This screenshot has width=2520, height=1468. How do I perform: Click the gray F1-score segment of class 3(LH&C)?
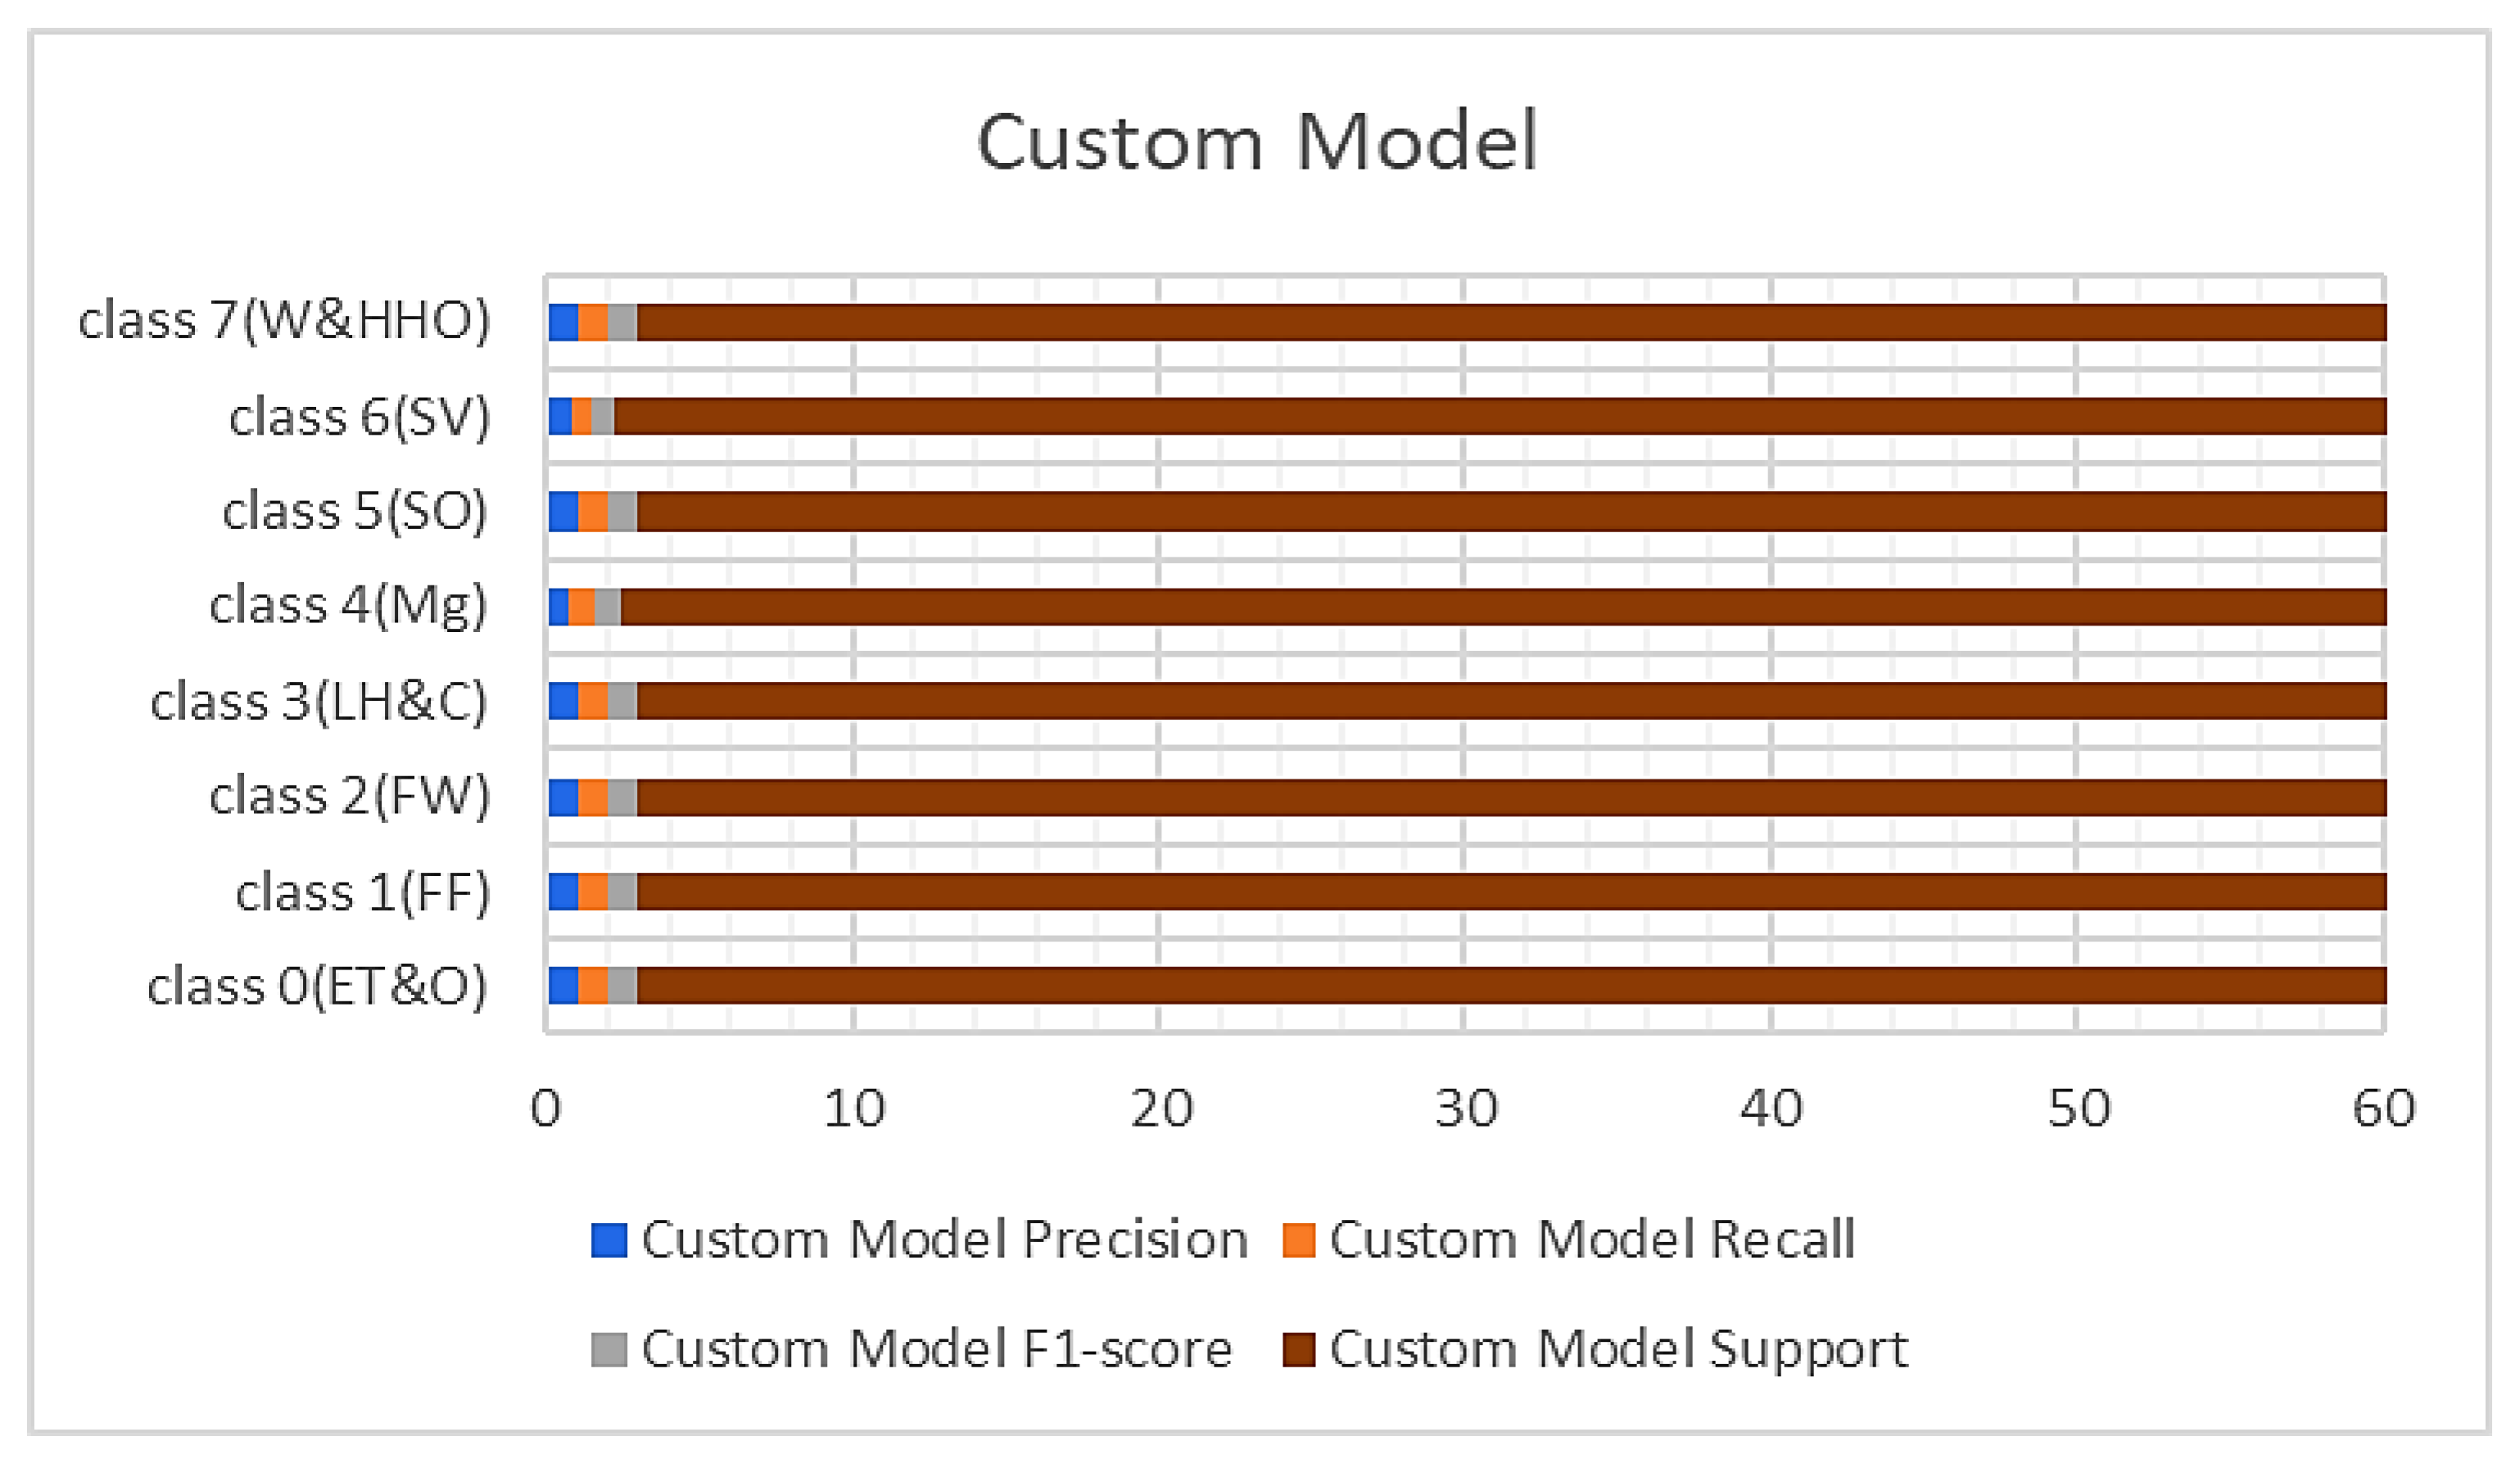[622, 701]
